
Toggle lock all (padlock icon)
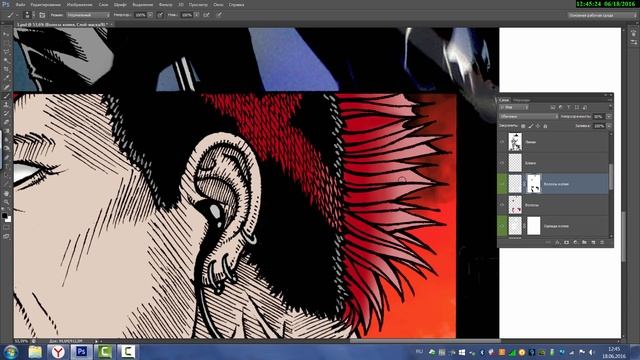click(546, 126)
